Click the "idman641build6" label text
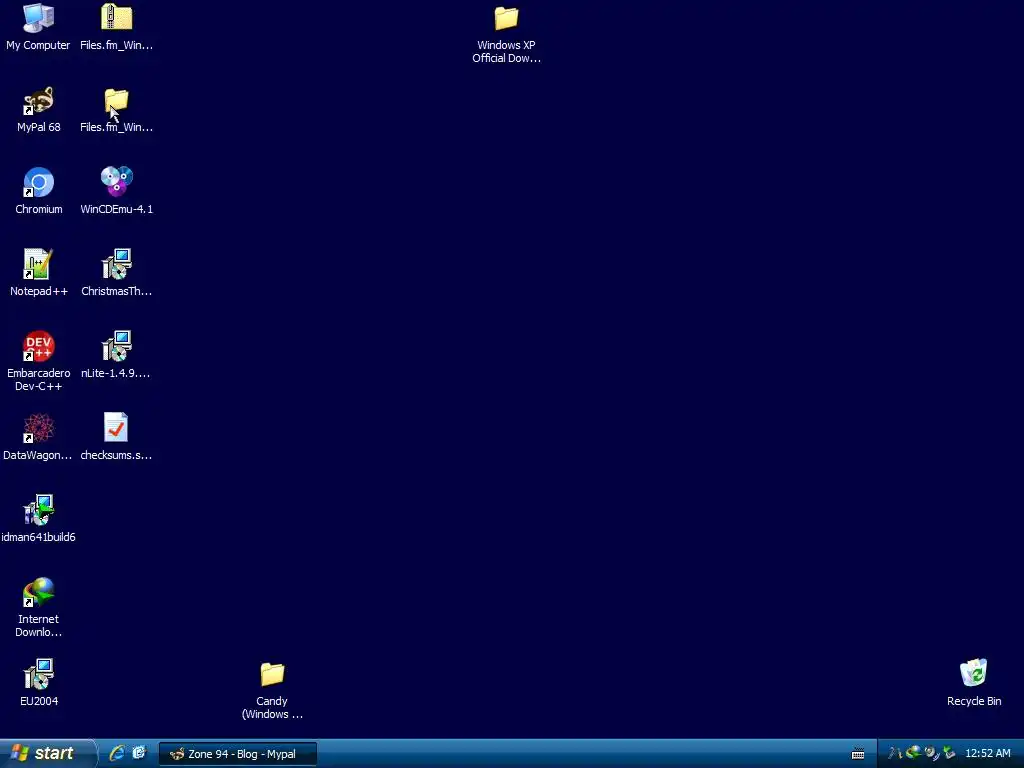Viewport: 1024px width, 768px height. pyautogui.click(x=39, y=537)
